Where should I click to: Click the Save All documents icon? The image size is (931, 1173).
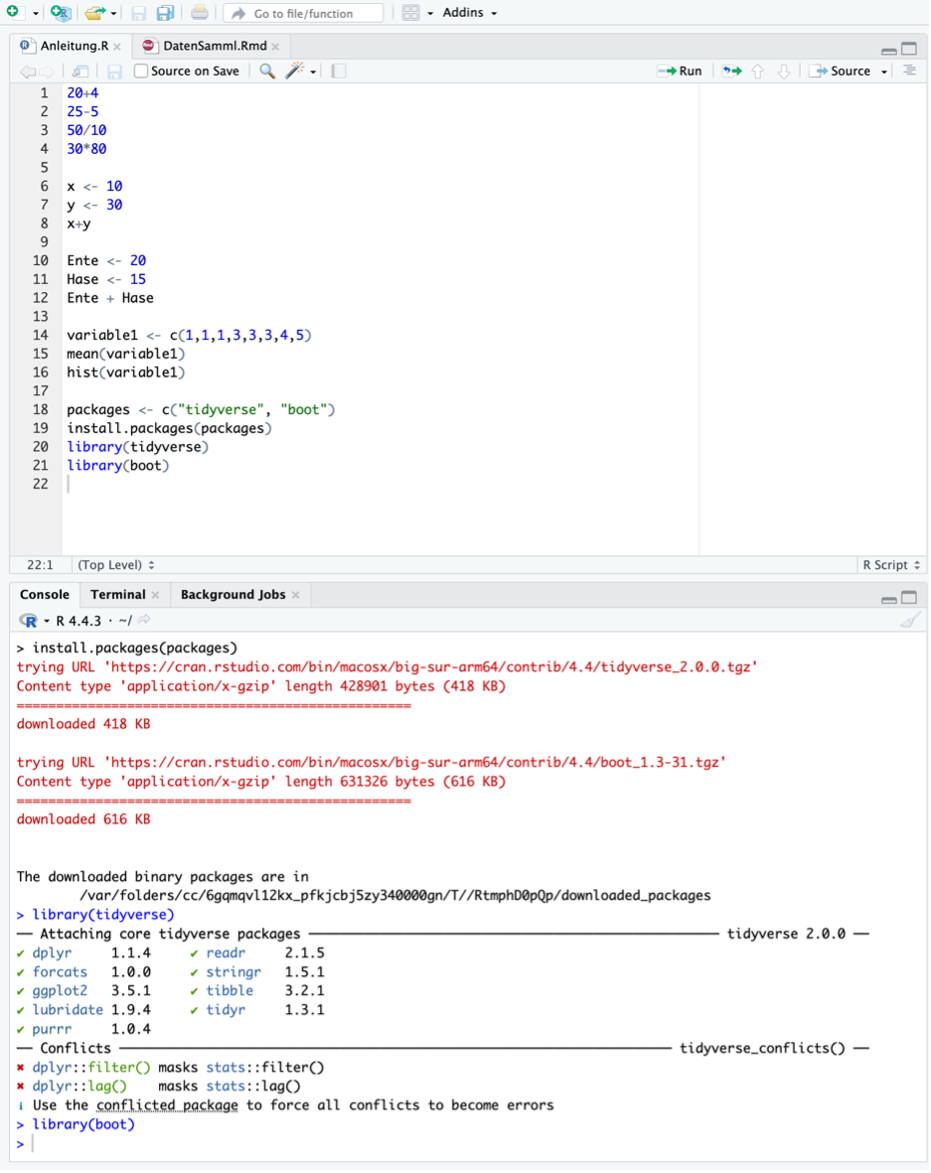(165, 13)
